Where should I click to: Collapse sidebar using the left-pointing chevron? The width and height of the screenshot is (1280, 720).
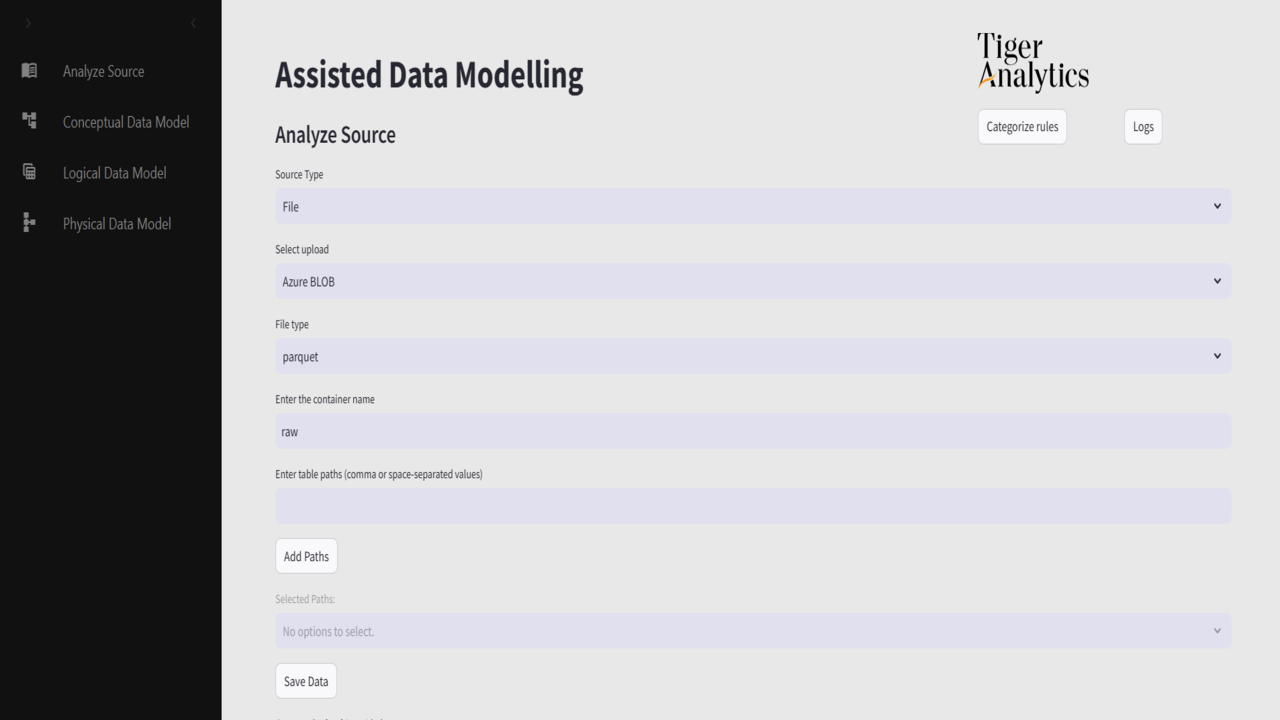[x=193, y=23]
